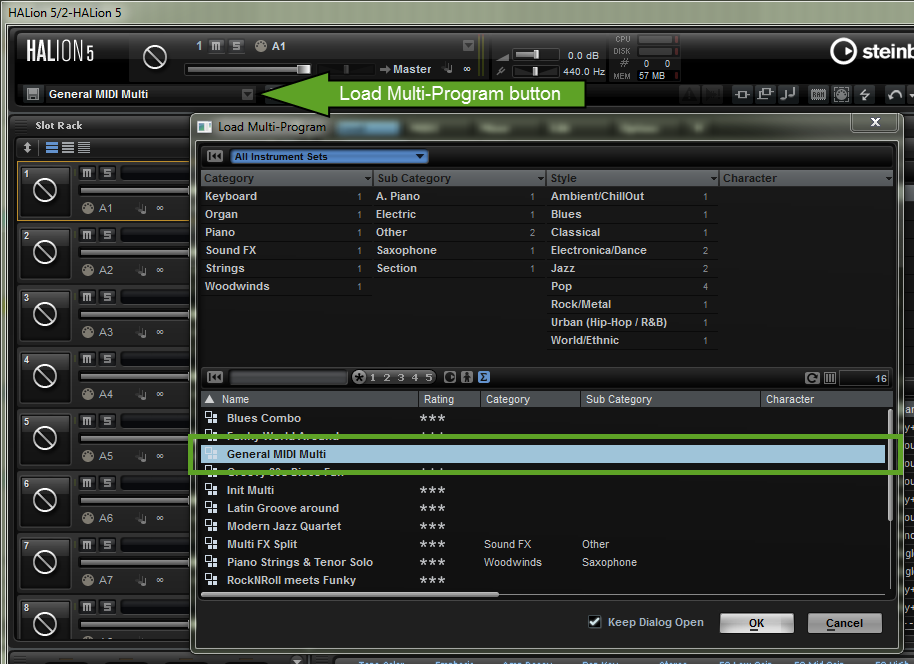Open the Character column filter dropdown
Screen dimensions: 914x664
[x=888, y=178]
